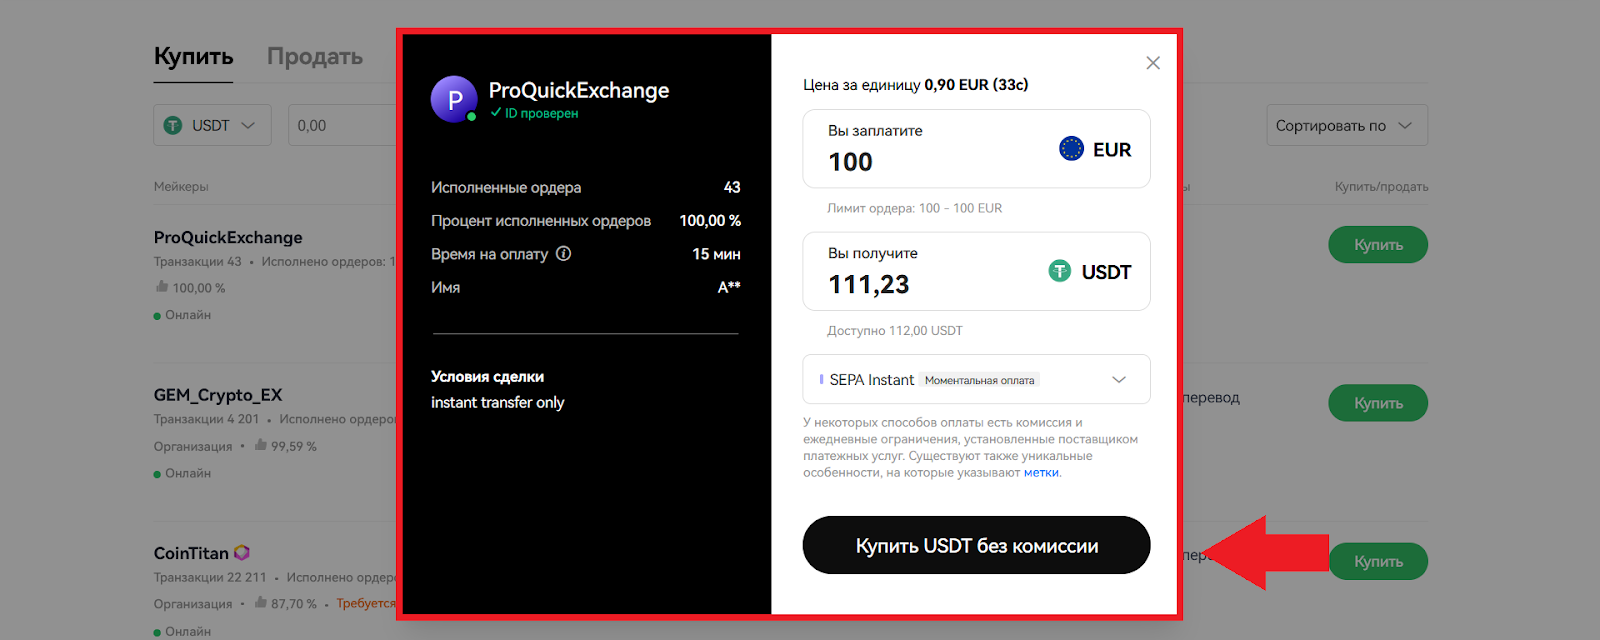The image size is (1600, 640).
Task: Click the 0,00 amount filter field
Action: coord(340,126)
